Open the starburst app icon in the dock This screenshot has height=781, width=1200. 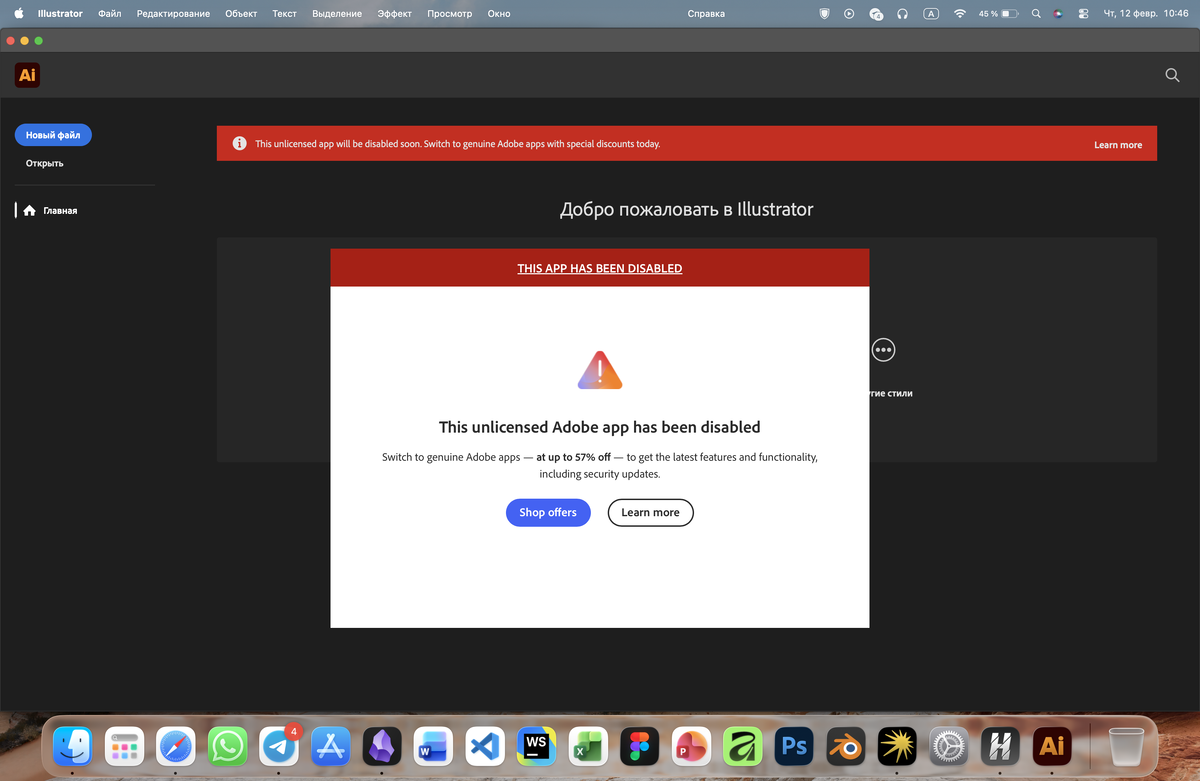point(897,746)
